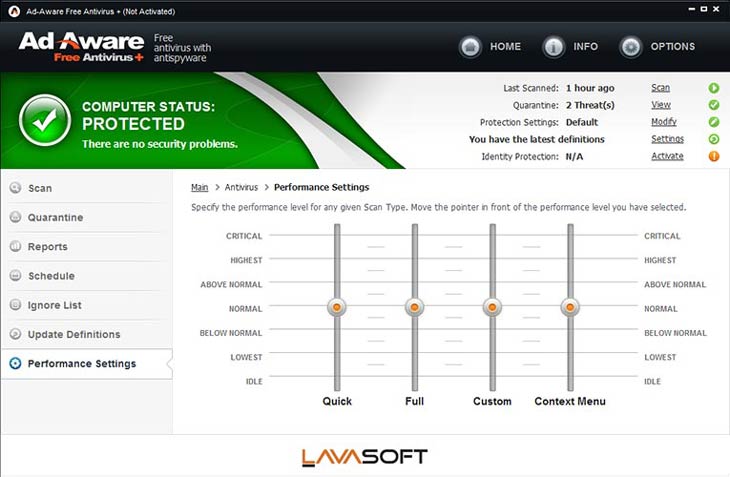Click the Ad-Aware title bar logo icon
Screen dimensions: 730x477
click(14, 11)
